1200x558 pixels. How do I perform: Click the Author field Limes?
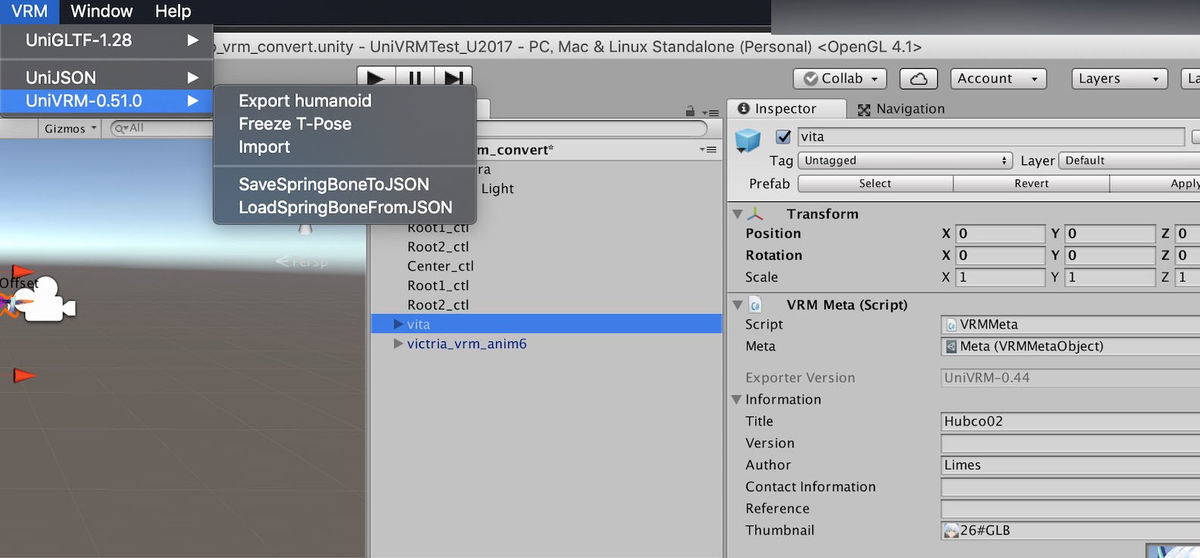click(x=1070, y=465)
